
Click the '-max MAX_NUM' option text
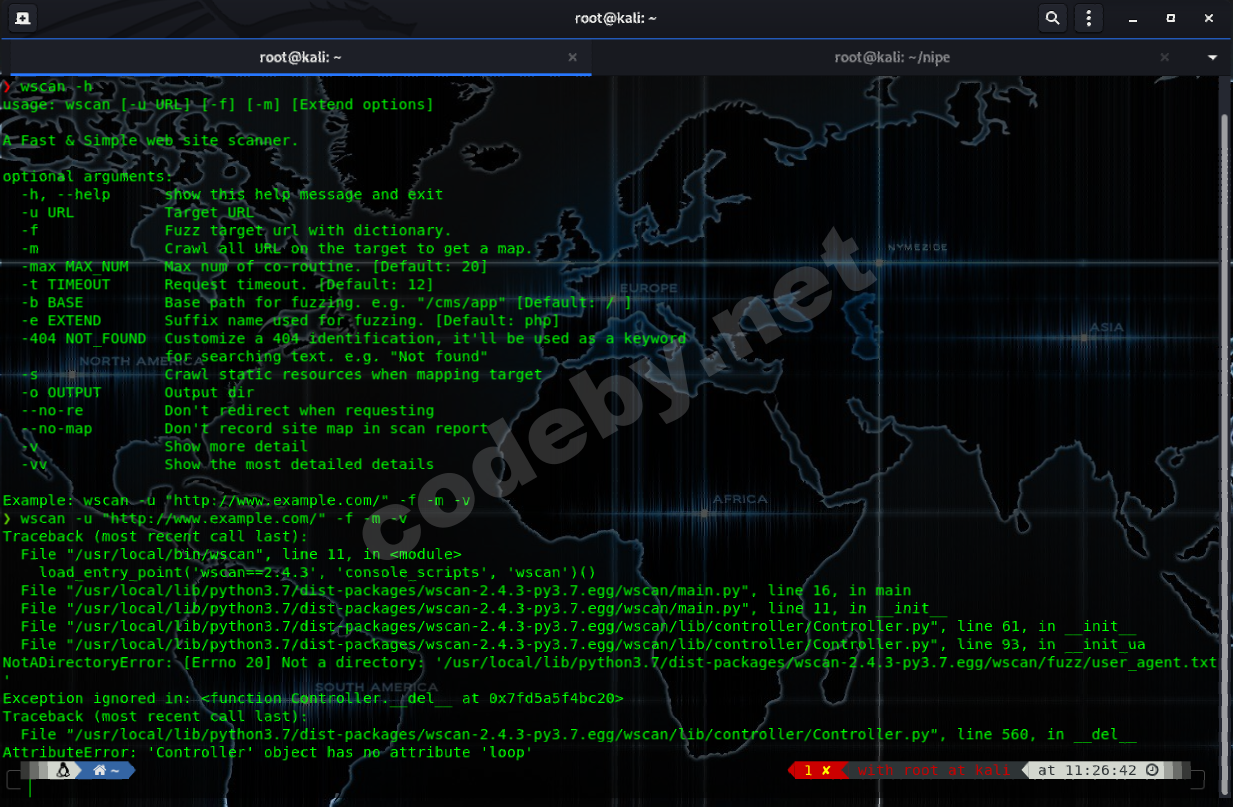pos(75,266)
